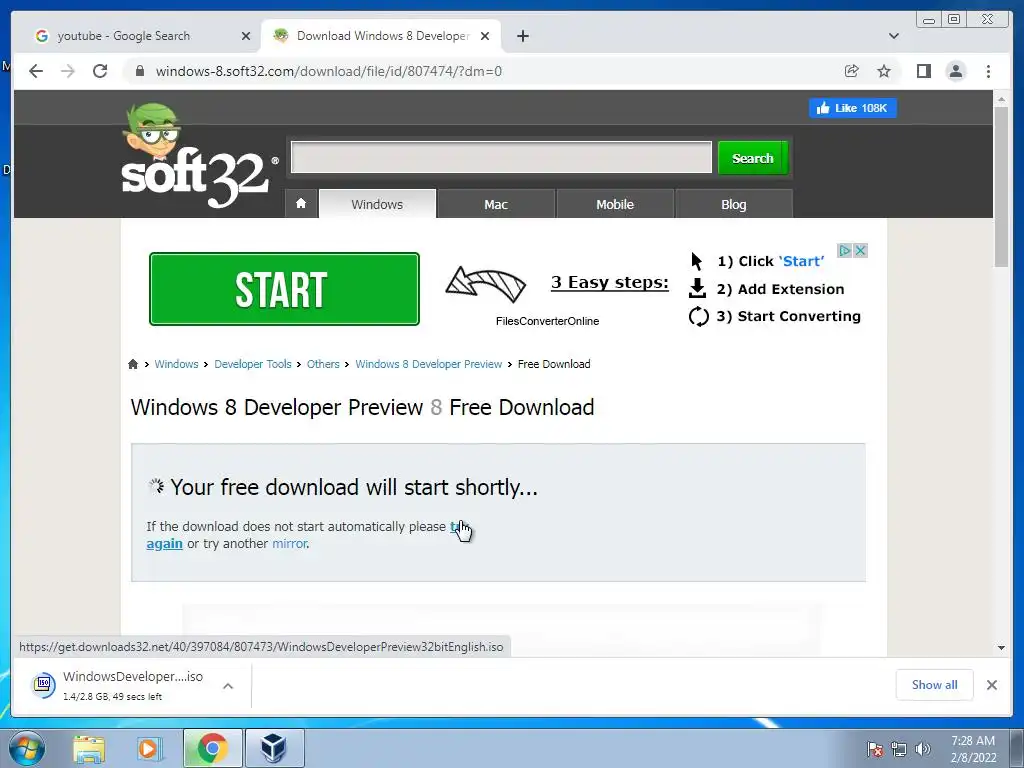
Task: Open the Chrome side panel icon
Action: tap(923, 71)
